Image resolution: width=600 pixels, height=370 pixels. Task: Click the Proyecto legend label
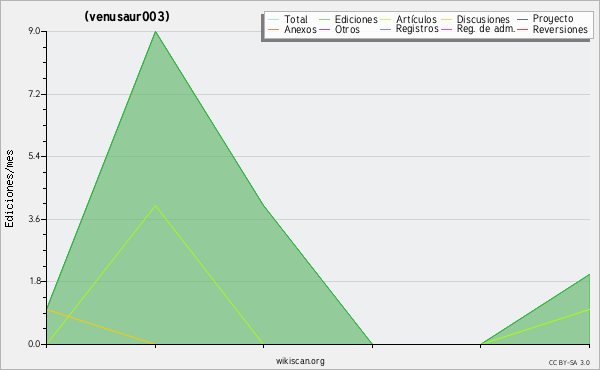[x=553, y=19]
